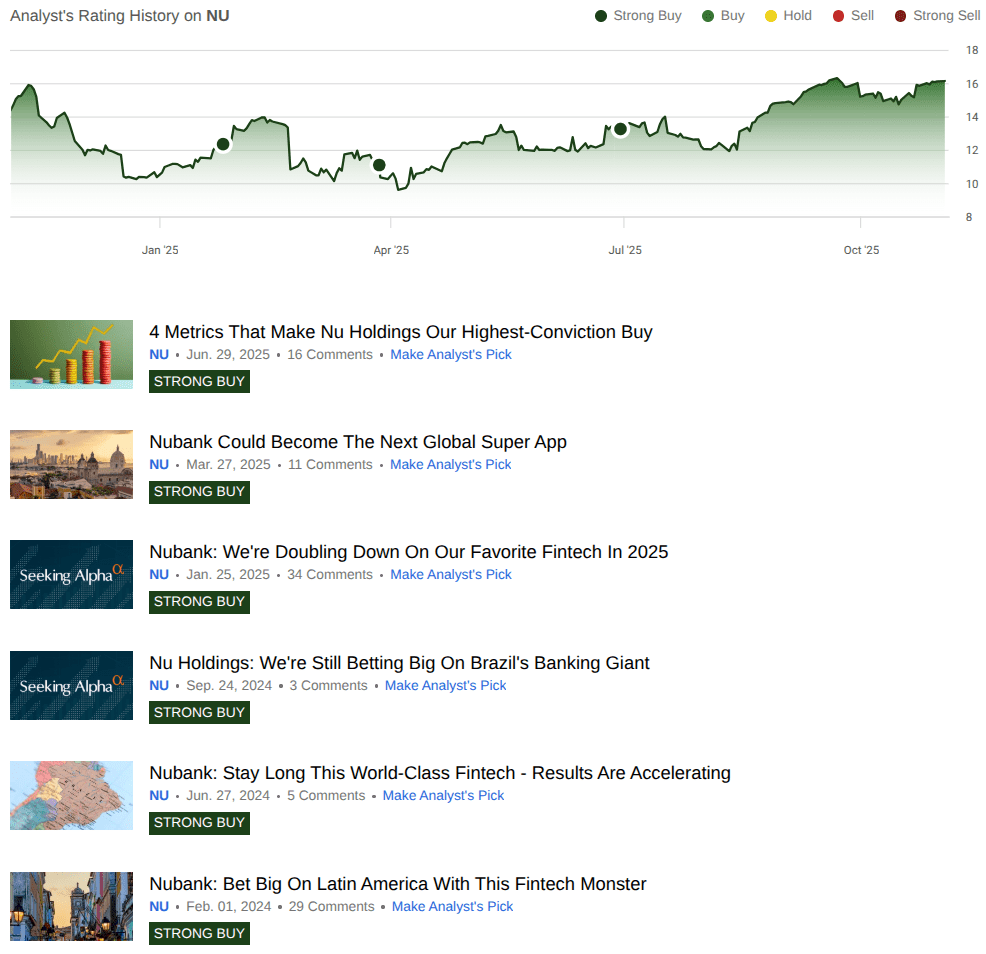Click the NU ticker for the Sep. 24 article
The width and height of the screenshot is (986, 954).
click(x=158, y=685)
